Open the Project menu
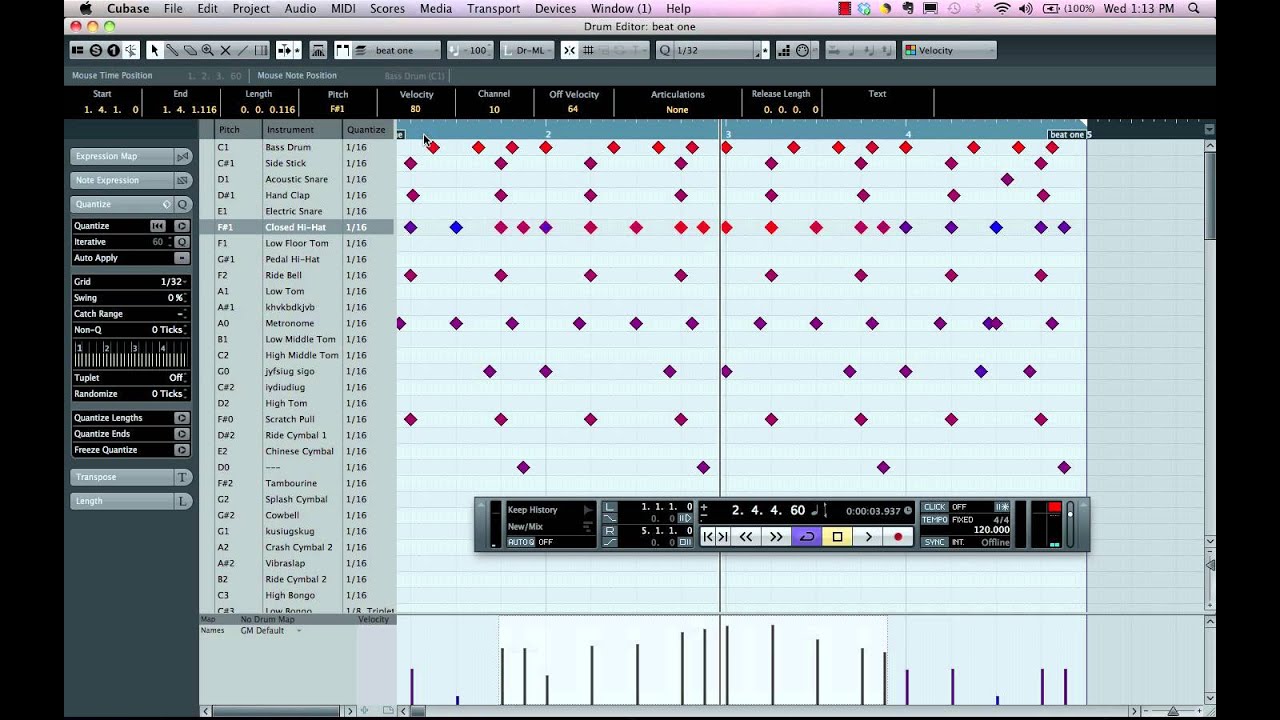This screenshot has height=720, width=1280. 251,9
